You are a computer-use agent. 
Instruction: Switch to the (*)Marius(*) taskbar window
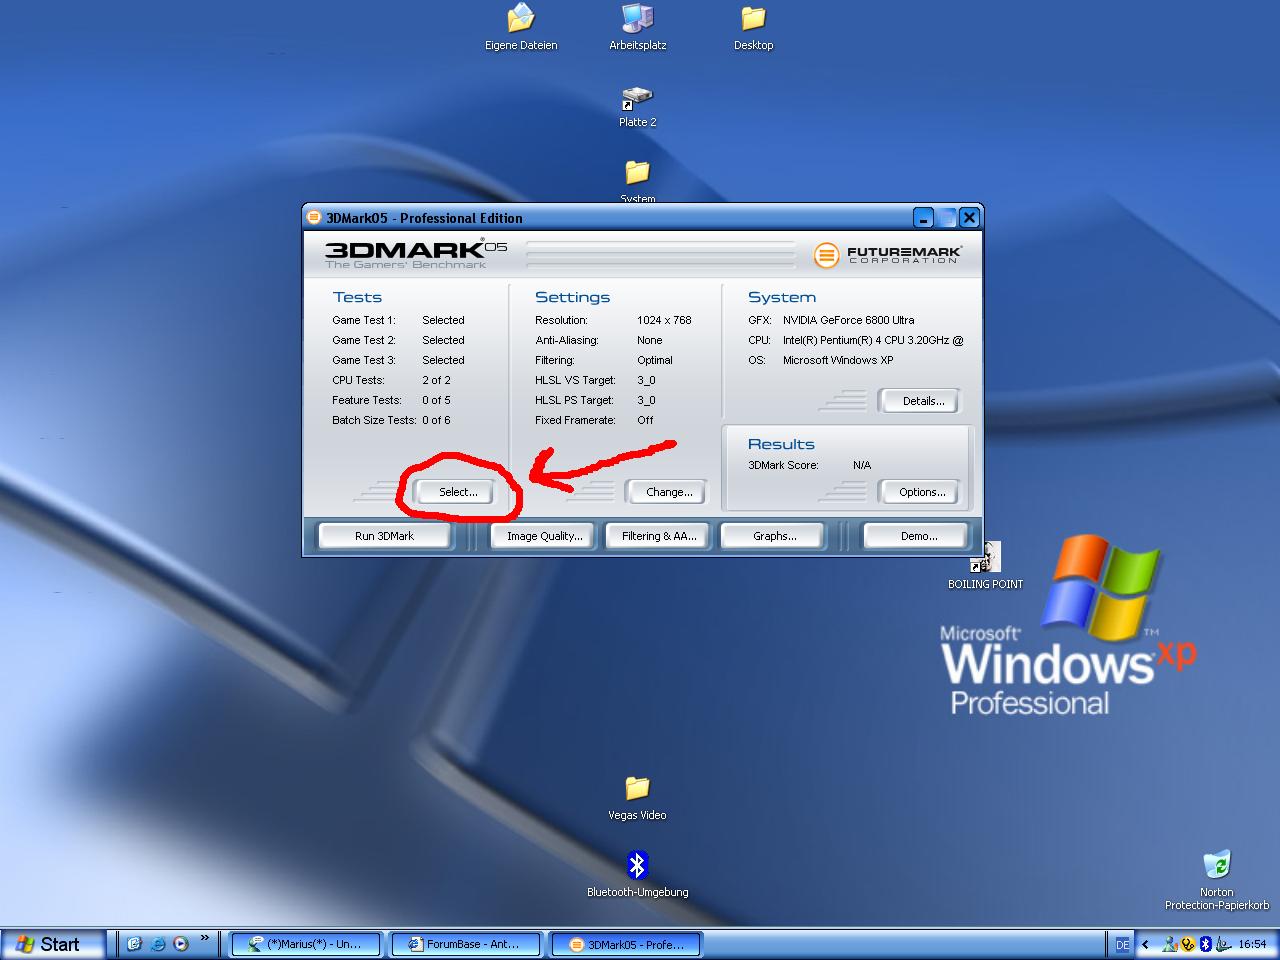308,944
